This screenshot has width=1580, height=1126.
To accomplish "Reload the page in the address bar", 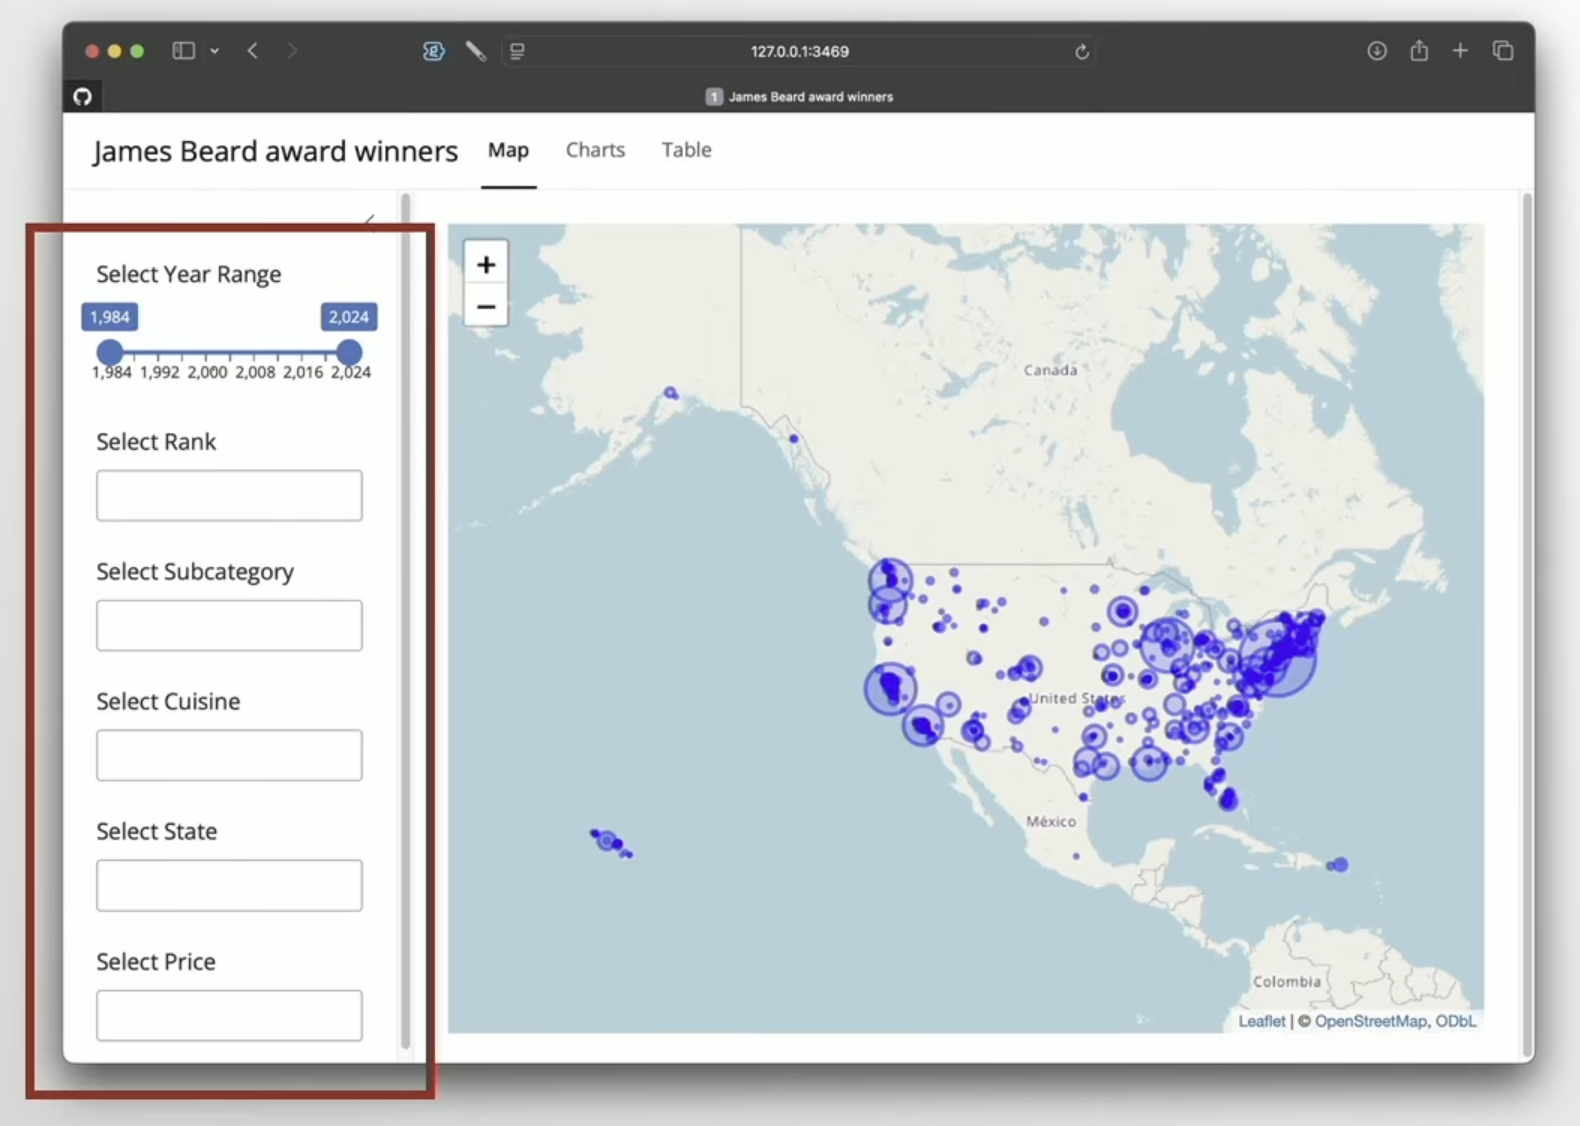I will coord(1081,51).
